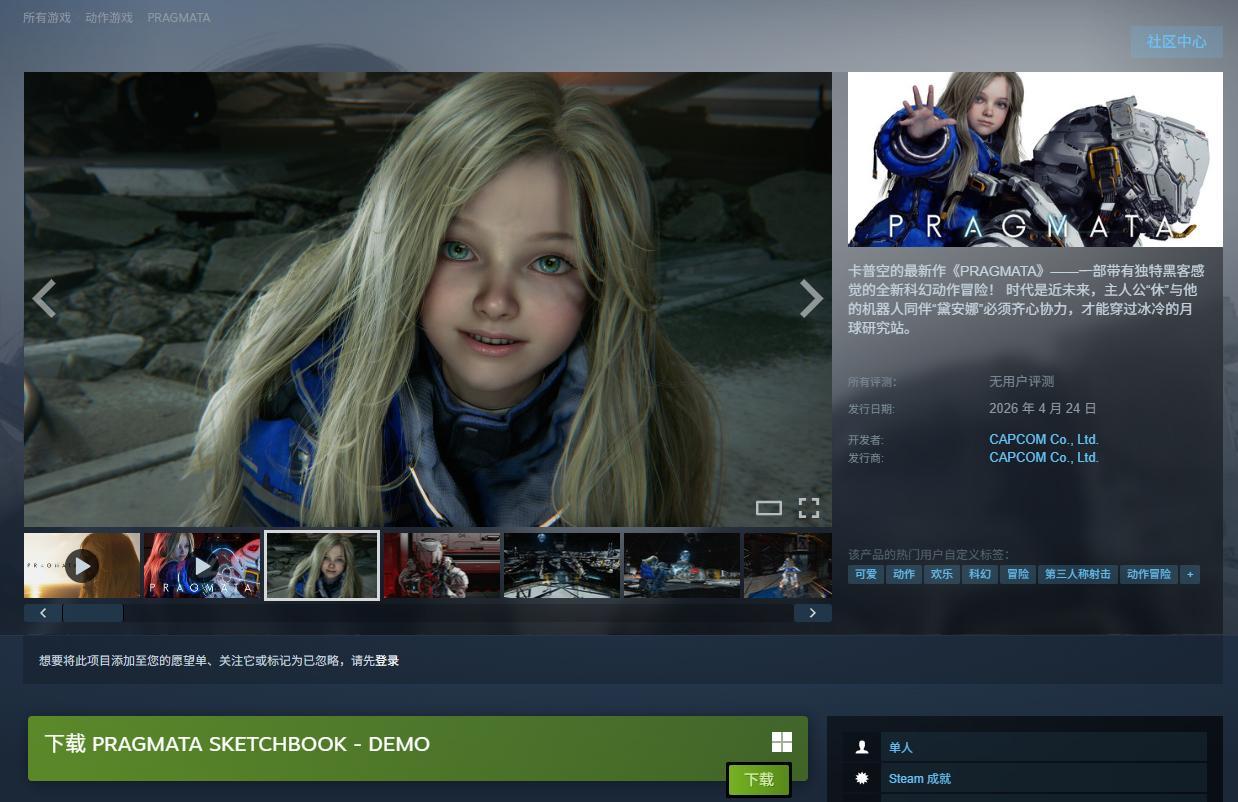The image size is (1238, 802).
Task: Grab the thumbnail strip scrollbar handle
Action: [93, 613]
